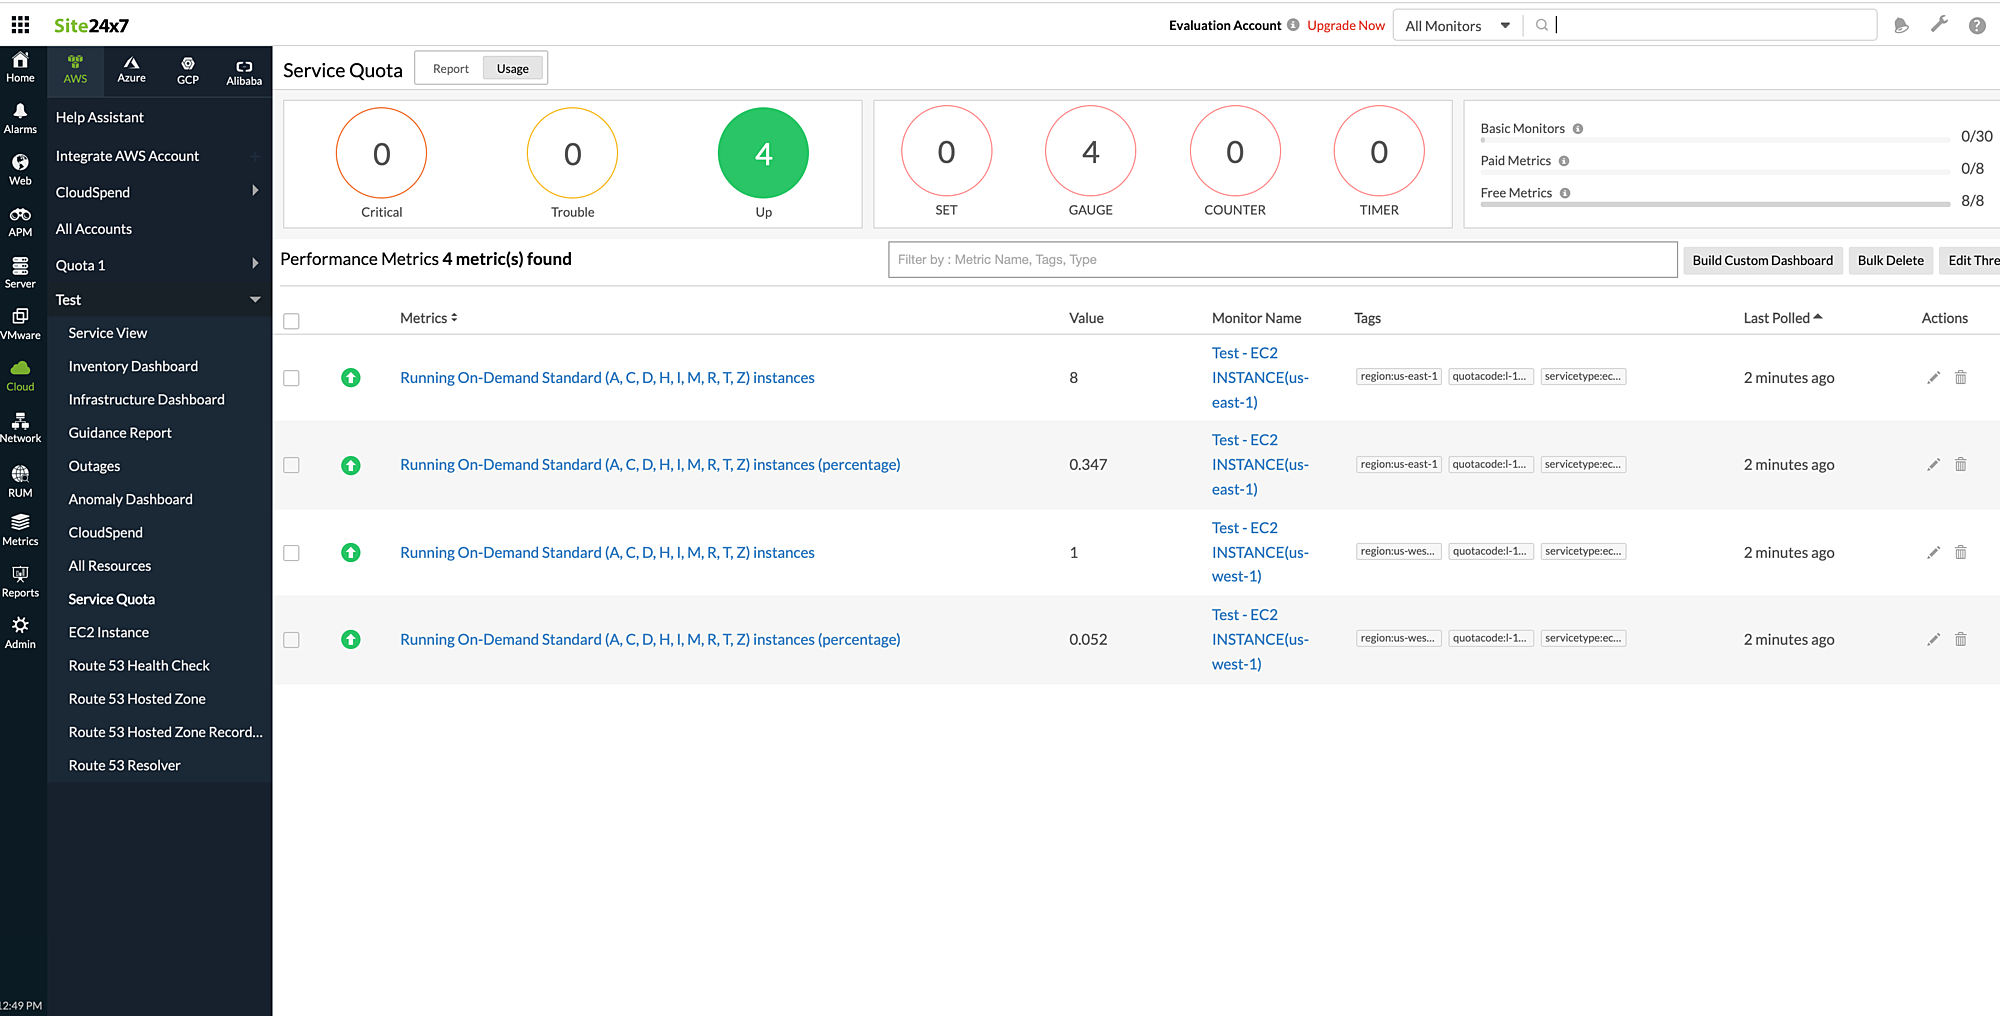Click the apps grid launcher icon
This screenshot has height=1016, width=2000.
pos(20,25)
